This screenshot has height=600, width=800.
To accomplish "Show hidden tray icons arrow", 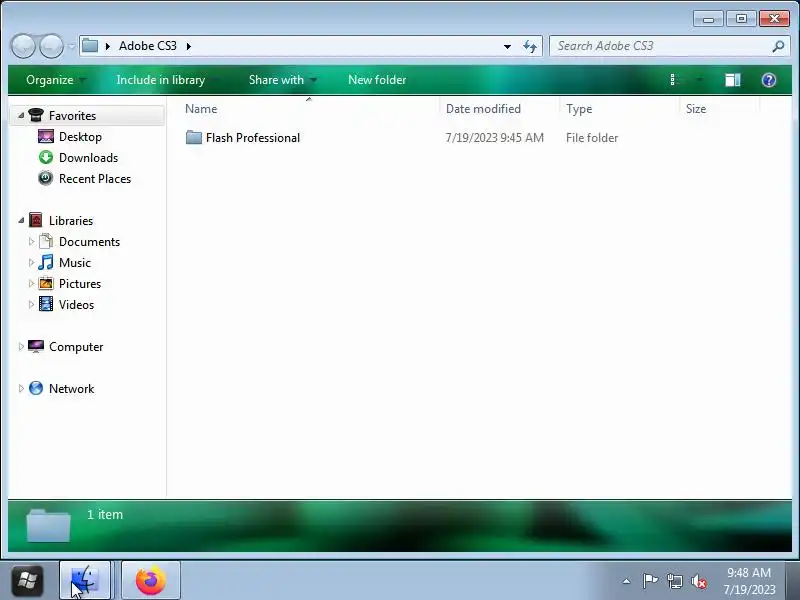I will coord(627,581).
